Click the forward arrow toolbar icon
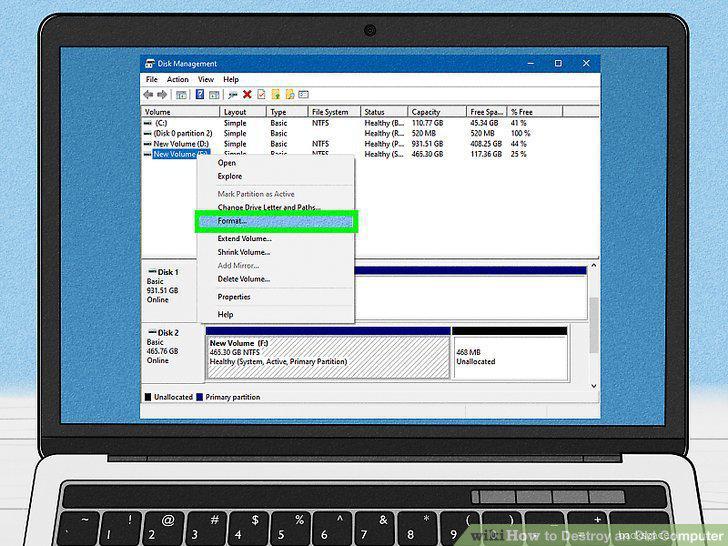728x546 pixels. pos(162,95)
